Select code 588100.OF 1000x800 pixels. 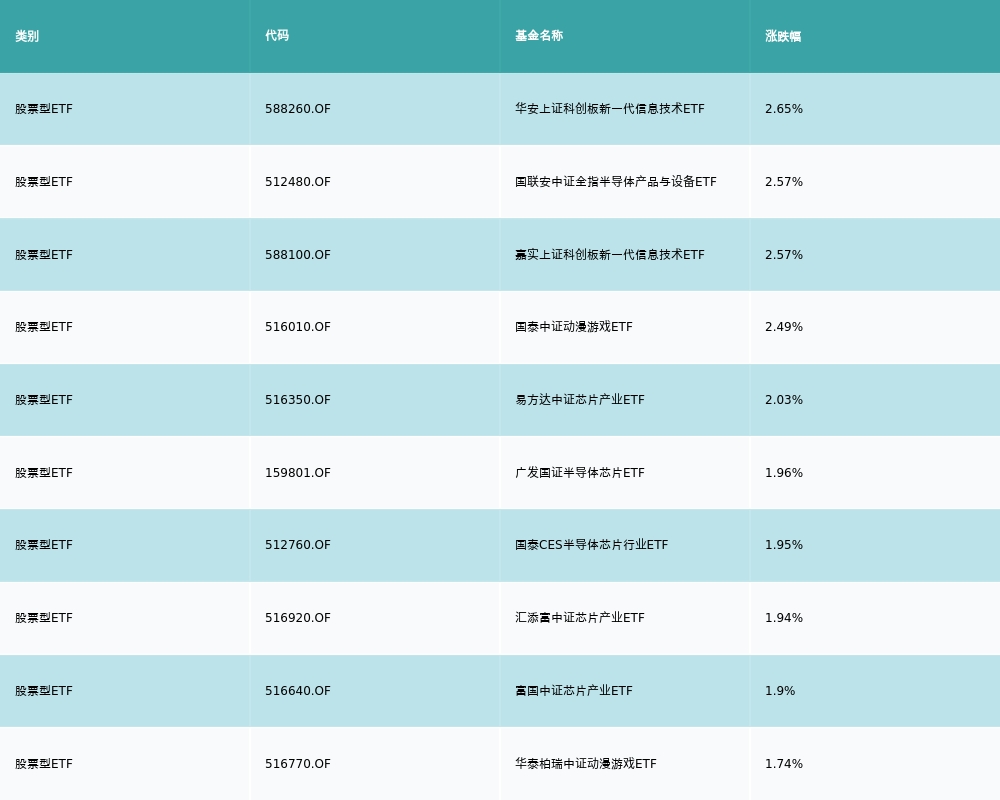pos(298,255)
